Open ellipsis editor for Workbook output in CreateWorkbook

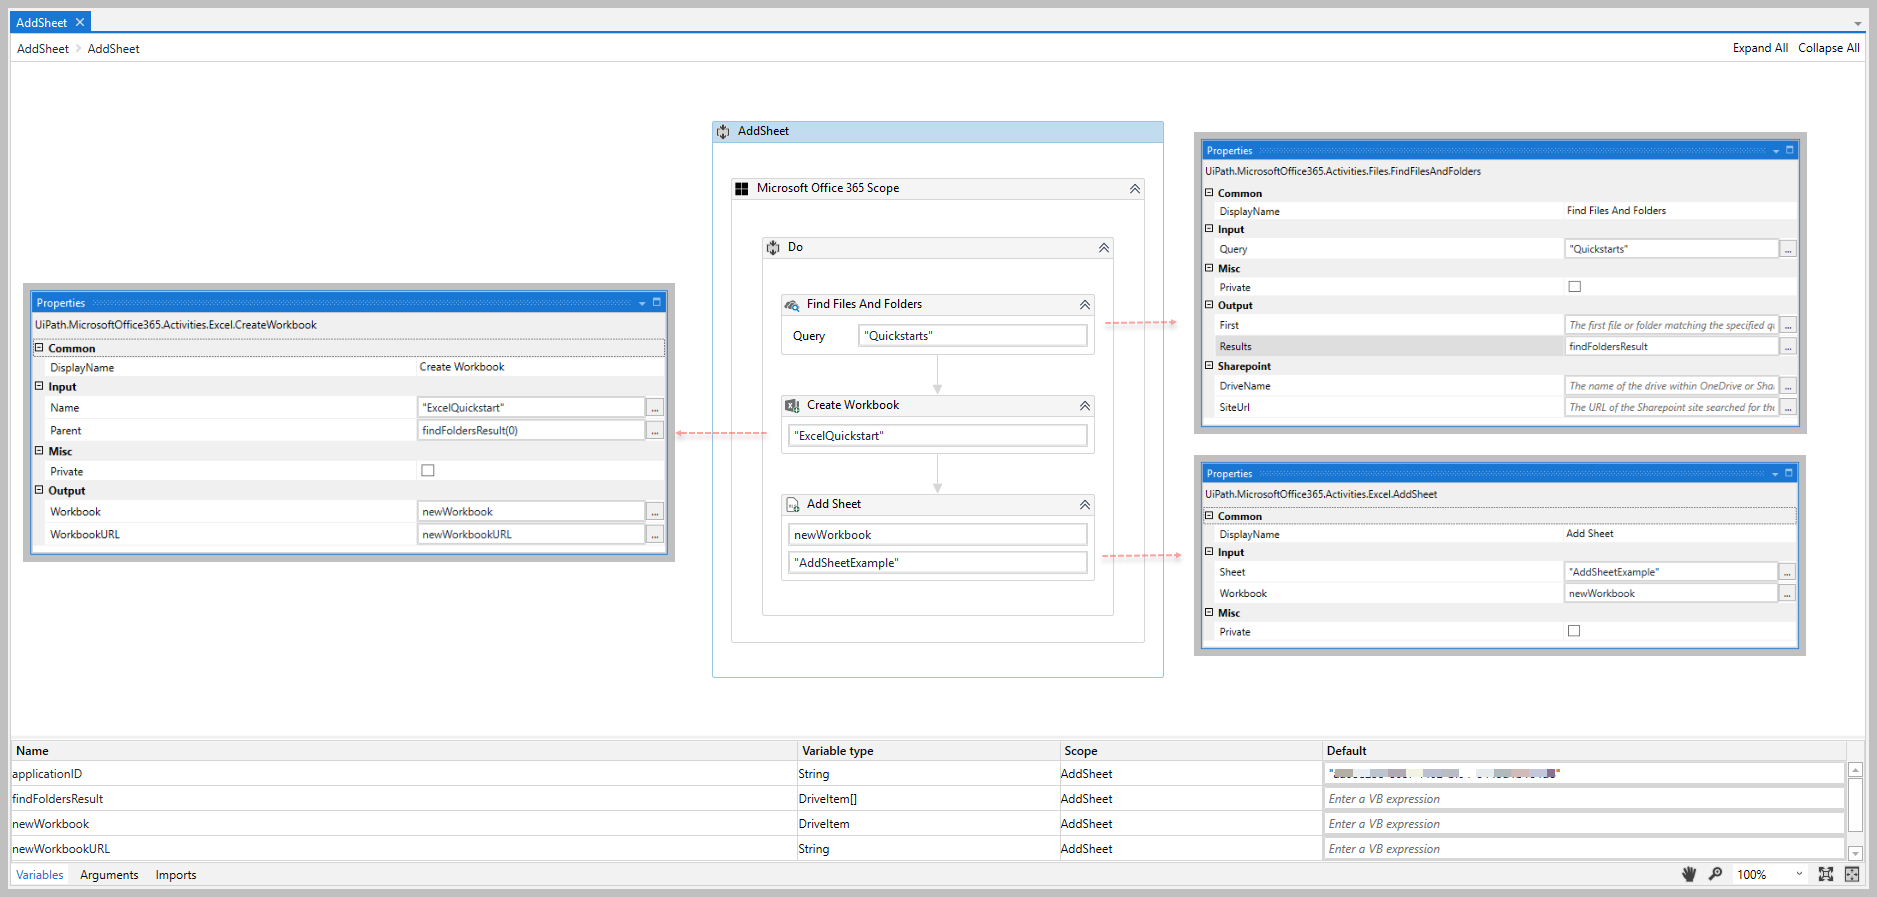[x=655, y=512]
